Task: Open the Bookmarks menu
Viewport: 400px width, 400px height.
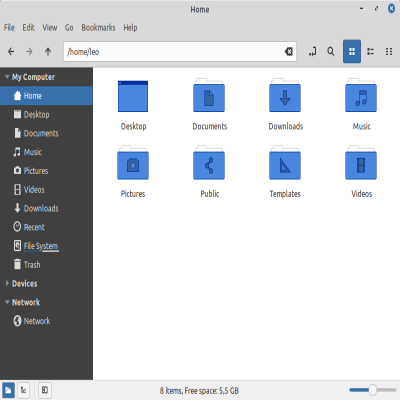Action: tap(98, 28)
